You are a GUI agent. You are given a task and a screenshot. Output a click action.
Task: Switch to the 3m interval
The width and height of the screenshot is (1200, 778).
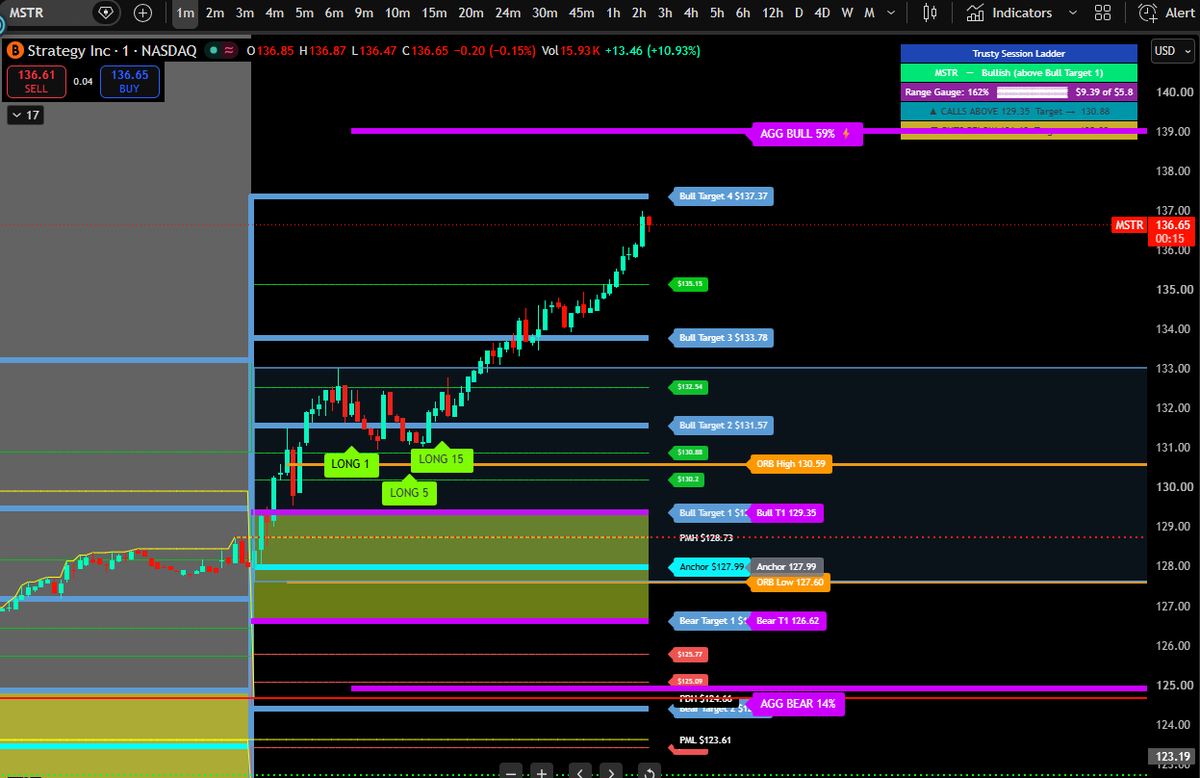click(245, 13)
